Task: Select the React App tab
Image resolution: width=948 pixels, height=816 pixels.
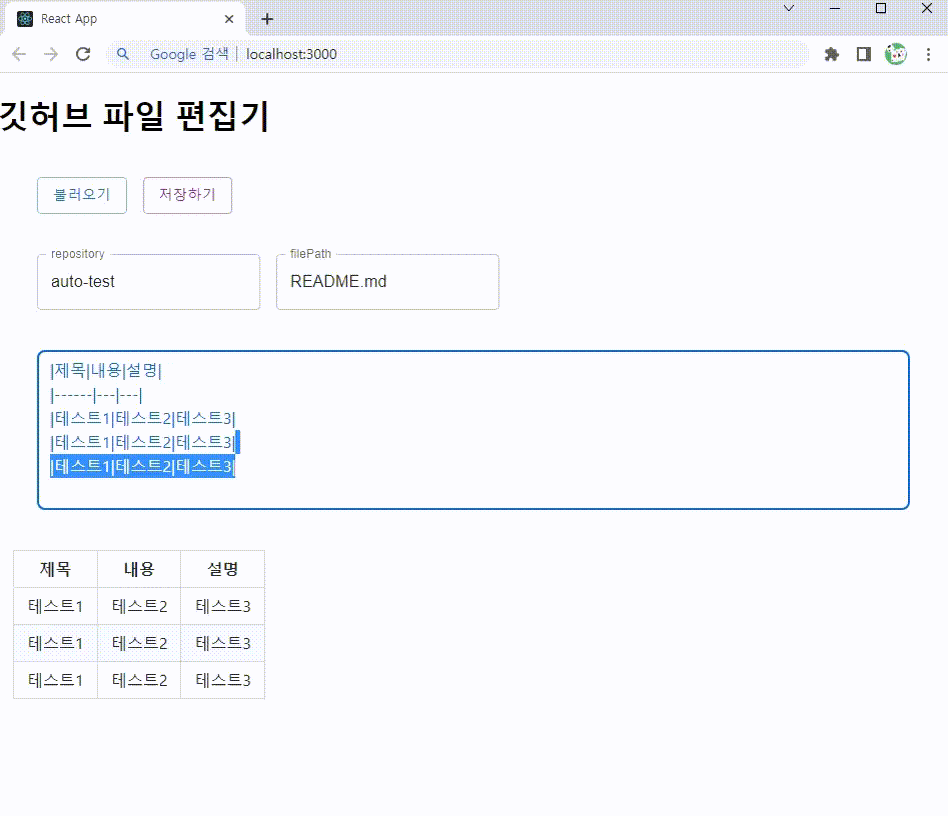Action: 125,19
